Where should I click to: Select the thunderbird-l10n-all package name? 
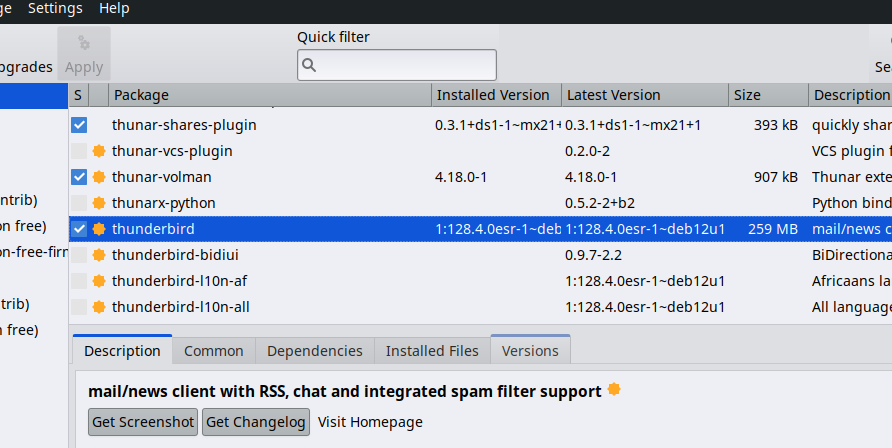coord(180,307)
